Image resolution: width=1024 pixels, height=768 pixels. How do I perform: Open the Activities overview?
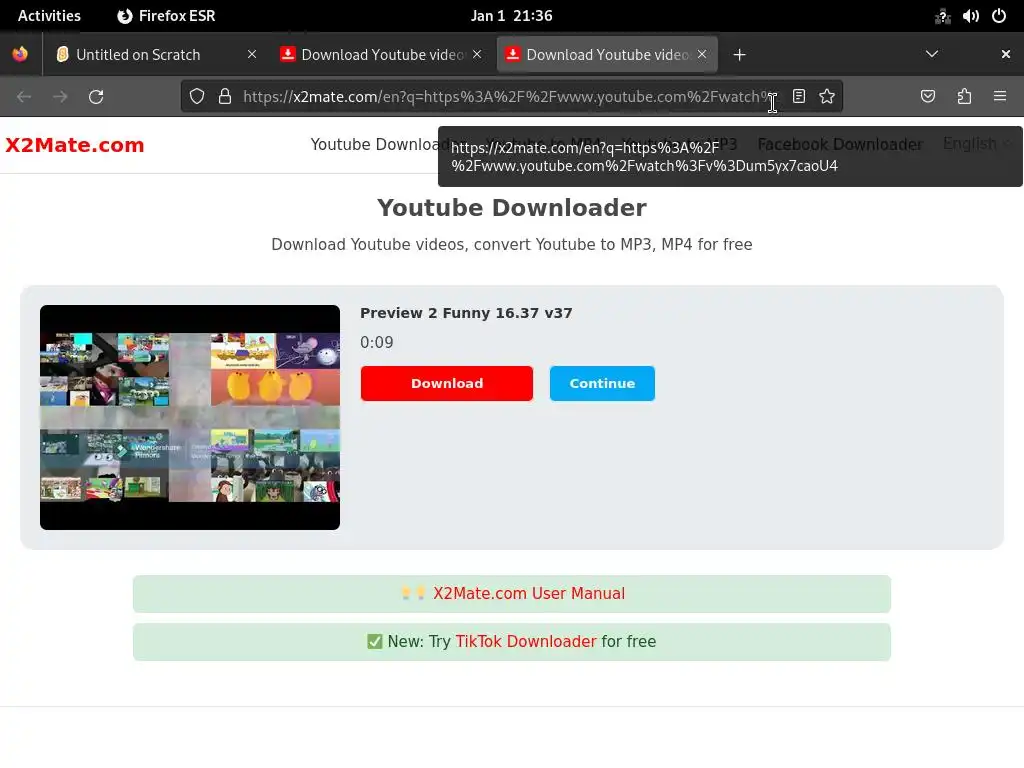point(49,16)
